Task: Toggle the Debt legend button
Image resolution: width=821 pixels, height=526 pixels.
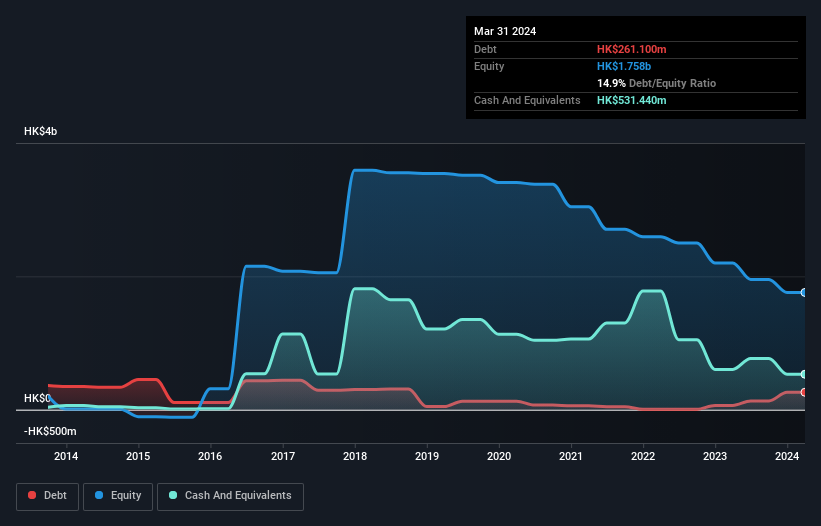Action: pos(48,496)
